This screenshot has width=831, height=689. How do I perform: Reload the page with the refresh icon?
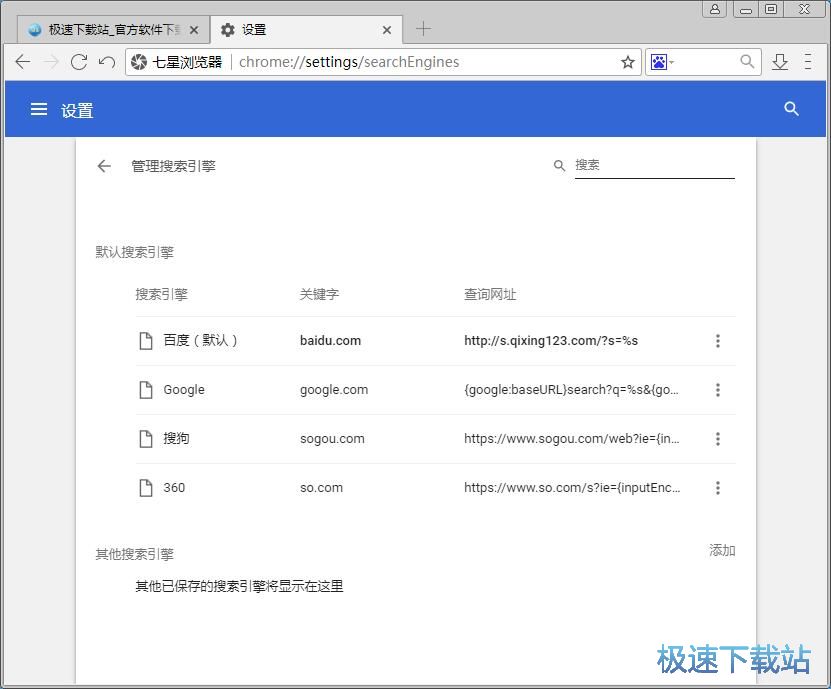(79, 62)
